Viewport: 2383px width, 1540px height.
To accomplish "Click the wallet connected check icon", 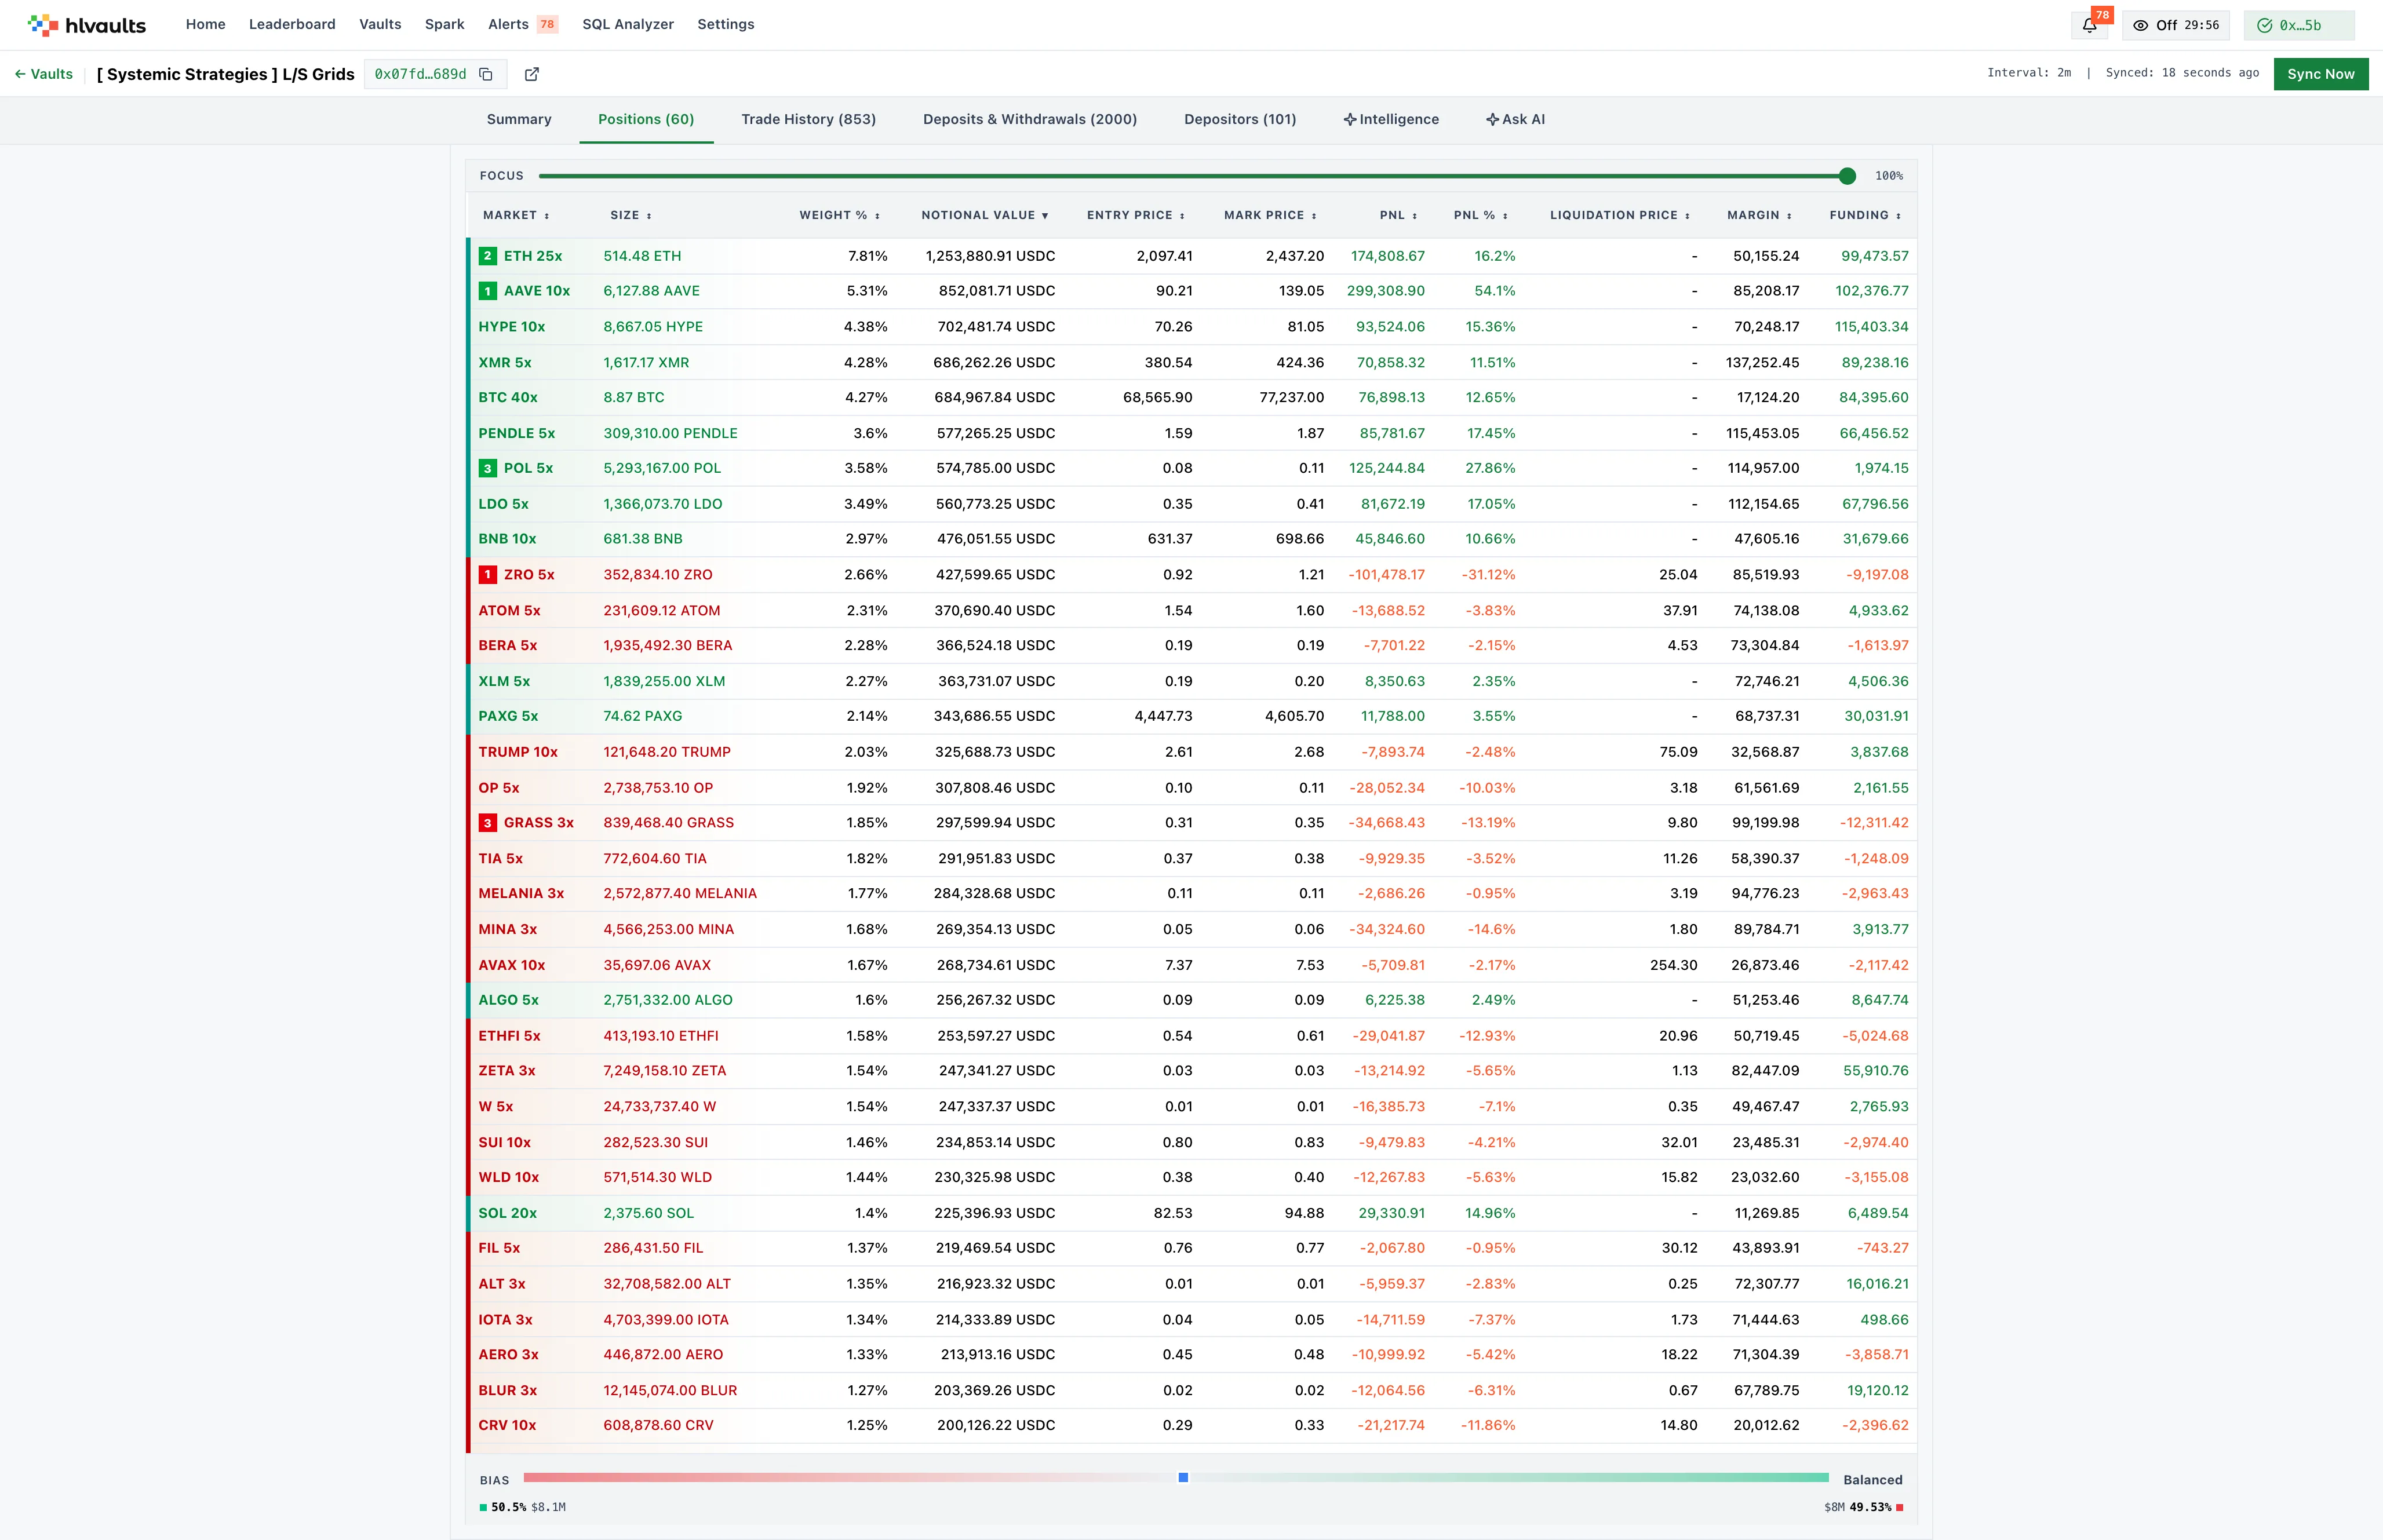I will click(x=2265, y=25).
